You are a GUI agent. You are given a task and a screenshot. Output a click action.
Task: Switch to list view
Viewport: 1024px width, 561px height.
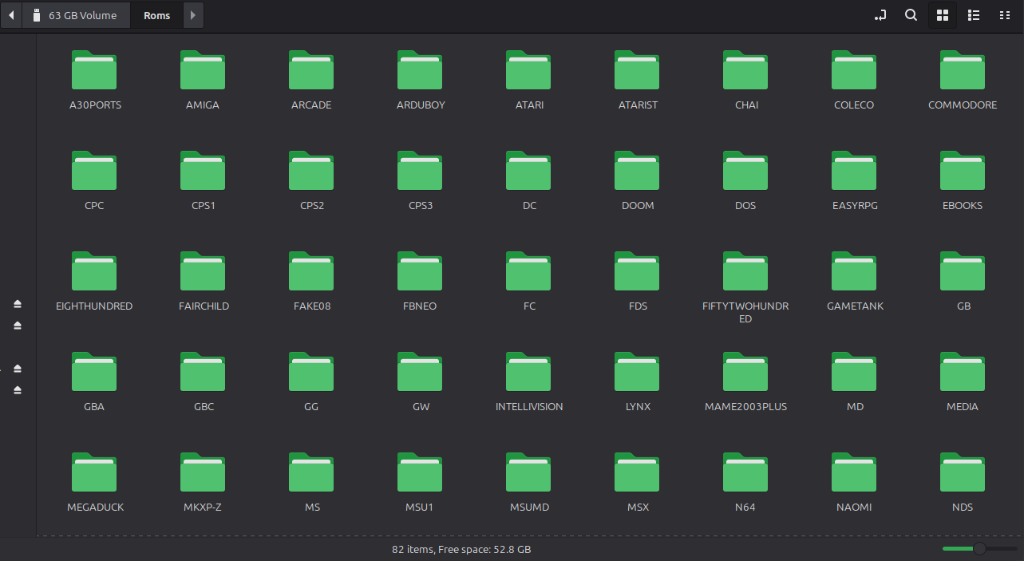(974, 15)
